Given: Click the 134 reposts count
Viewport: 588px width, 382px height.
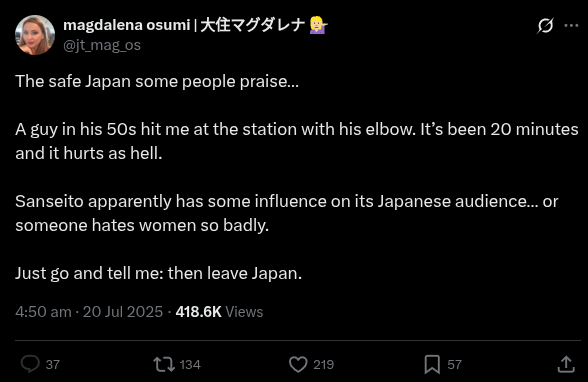Looking at the screenshot, I should pyautogui.click(x=190, y=364).
